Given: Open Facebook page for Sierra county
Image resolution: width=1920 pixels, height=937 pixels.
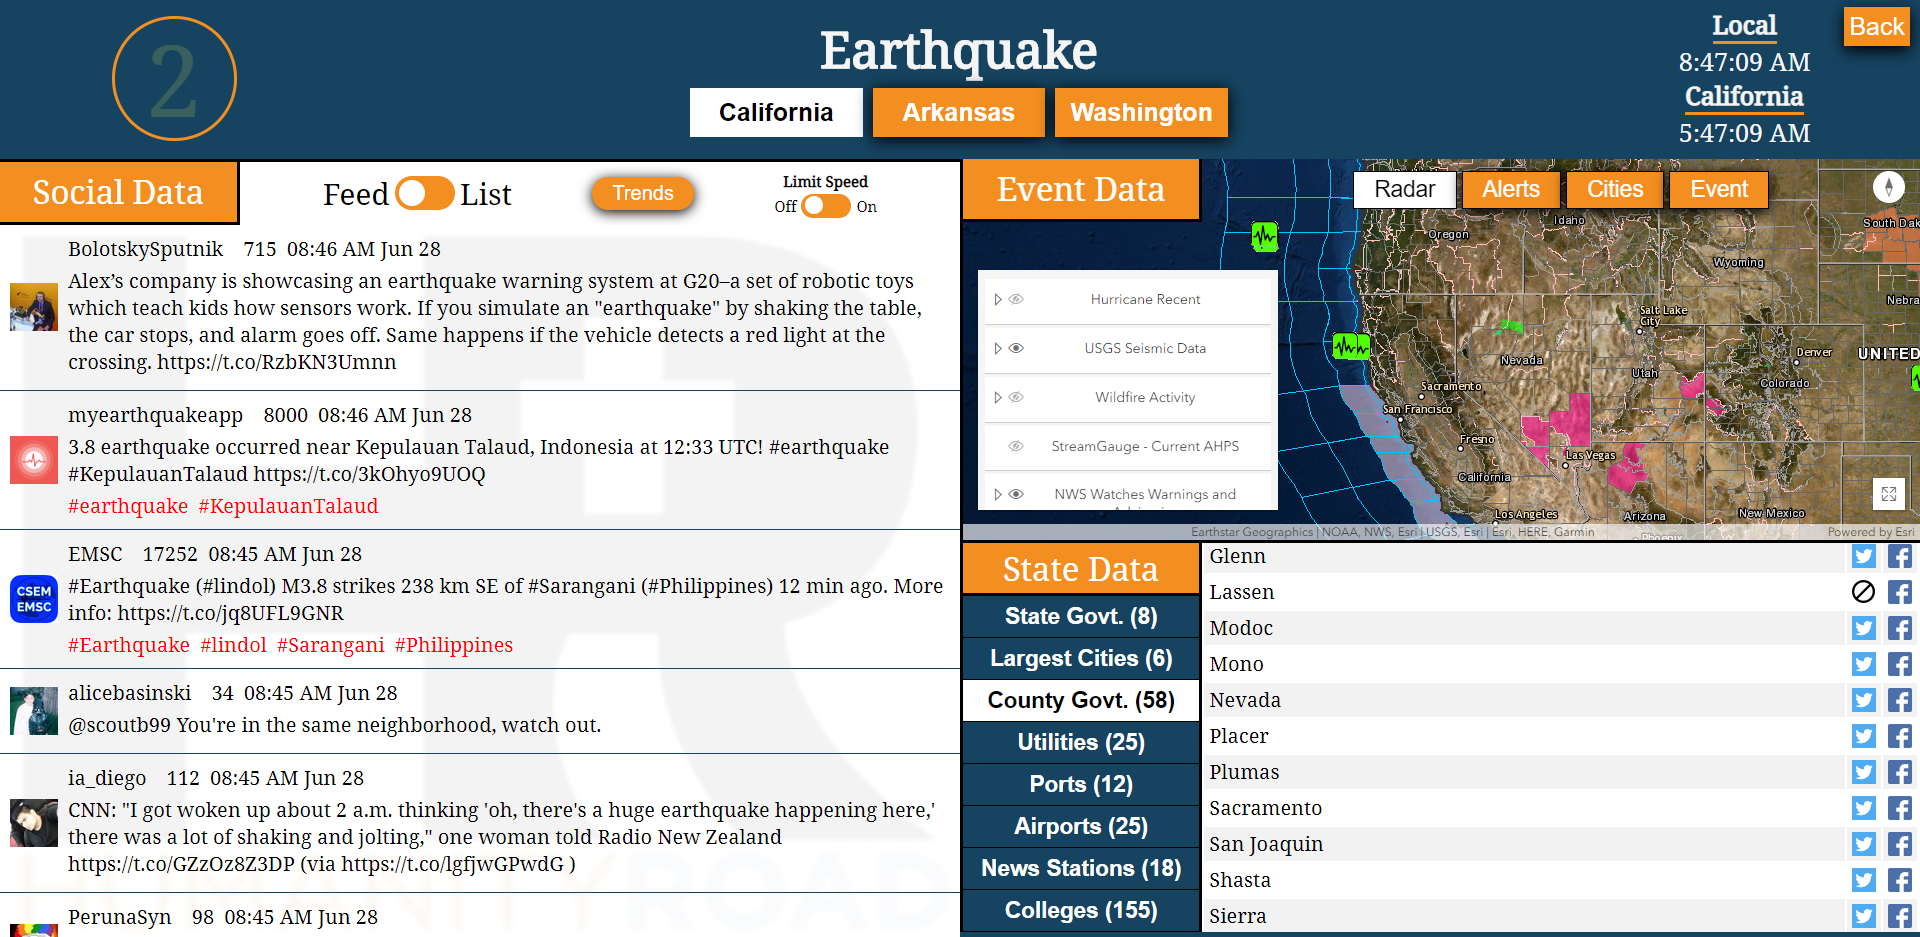Looking at the screenshot, I should (1900, 916).
